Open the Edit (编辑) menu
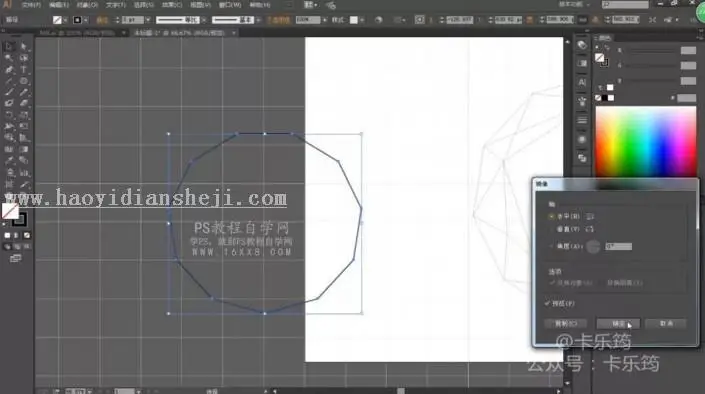The height and width of the screenshot is (394, 705). click(59, 5)
